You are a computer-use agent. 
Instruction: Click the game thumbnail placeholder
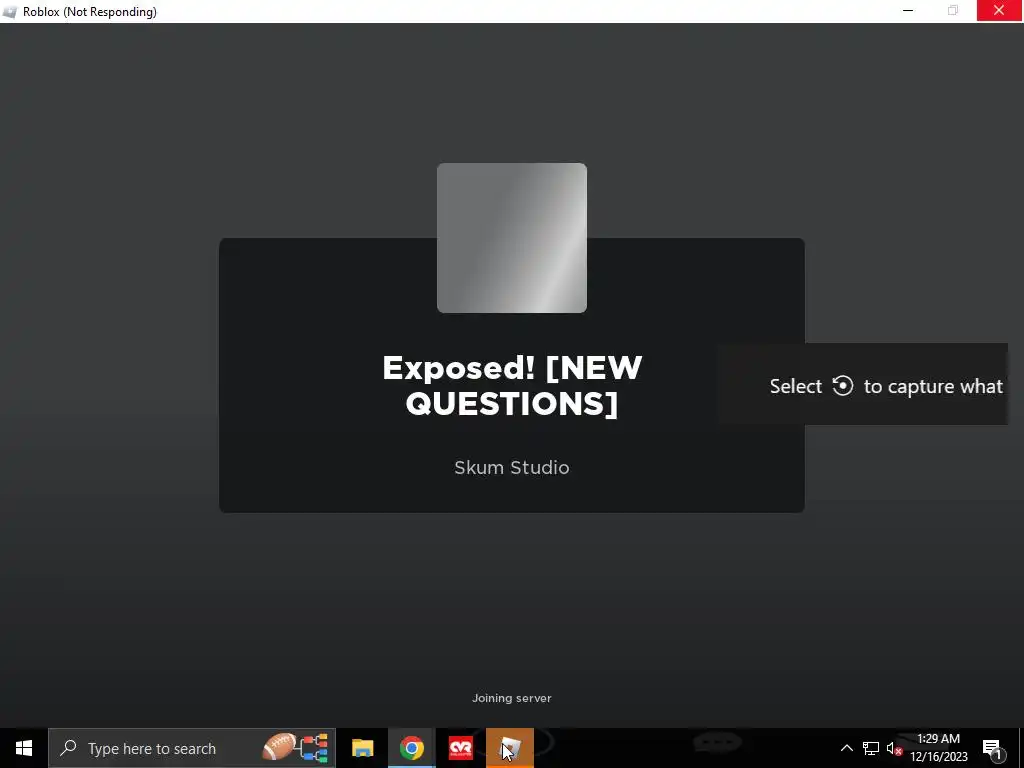pyautogui.click(x=512, y=238)
